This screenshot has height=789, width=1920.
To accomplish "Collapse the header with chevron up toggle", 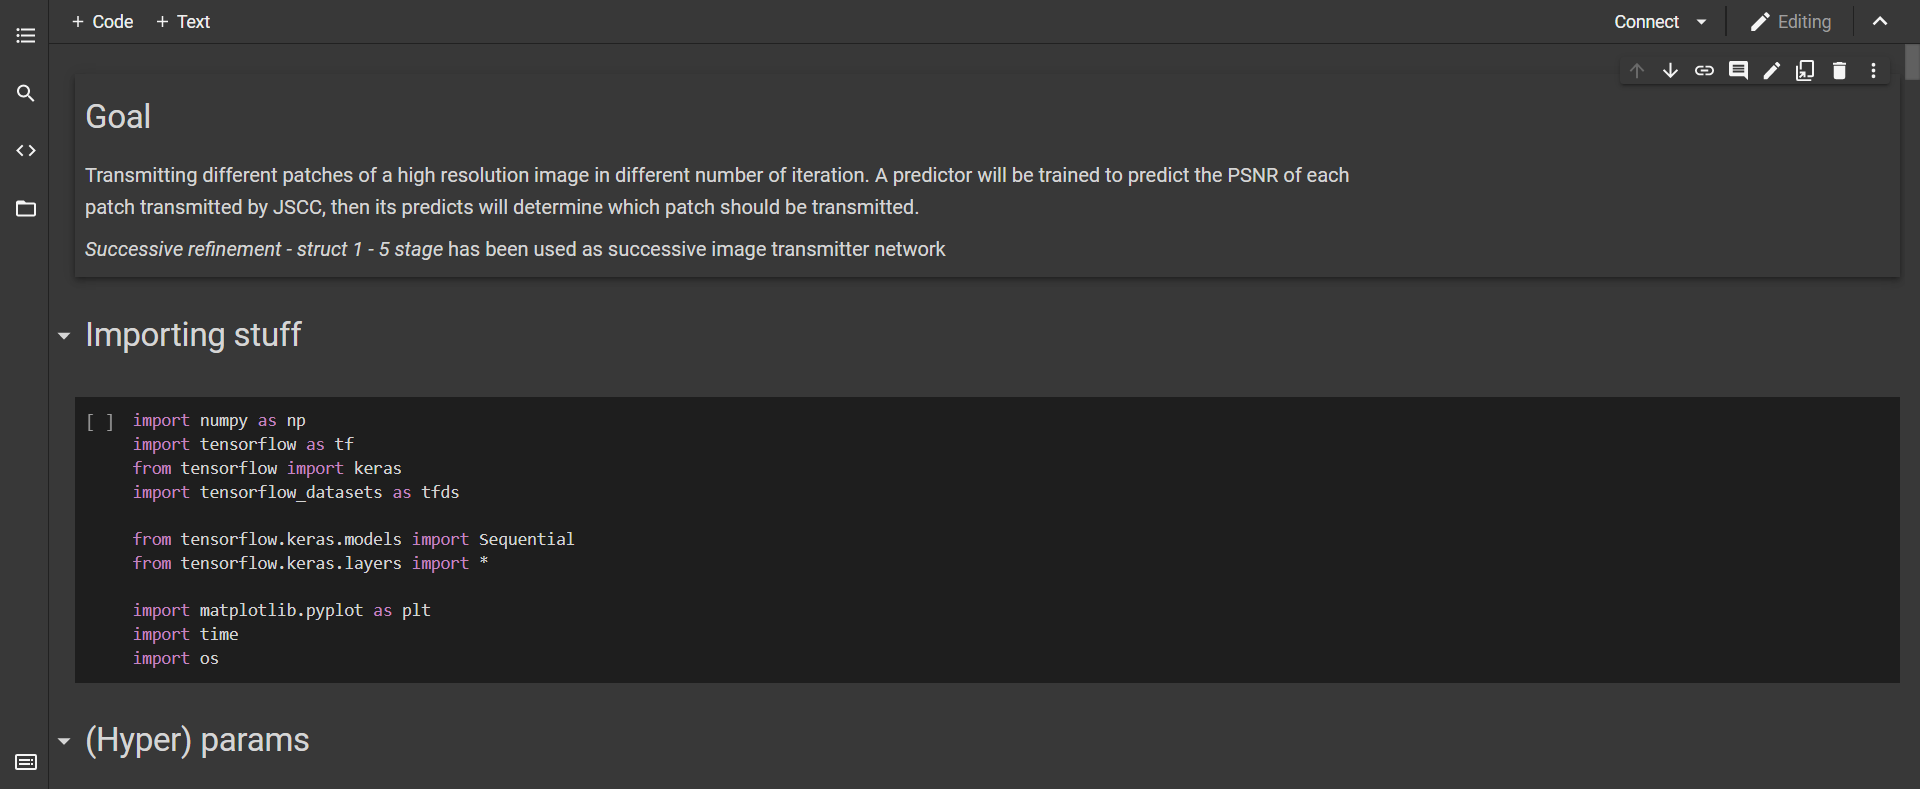I will pyautogui.click(x=1880, y=22).
